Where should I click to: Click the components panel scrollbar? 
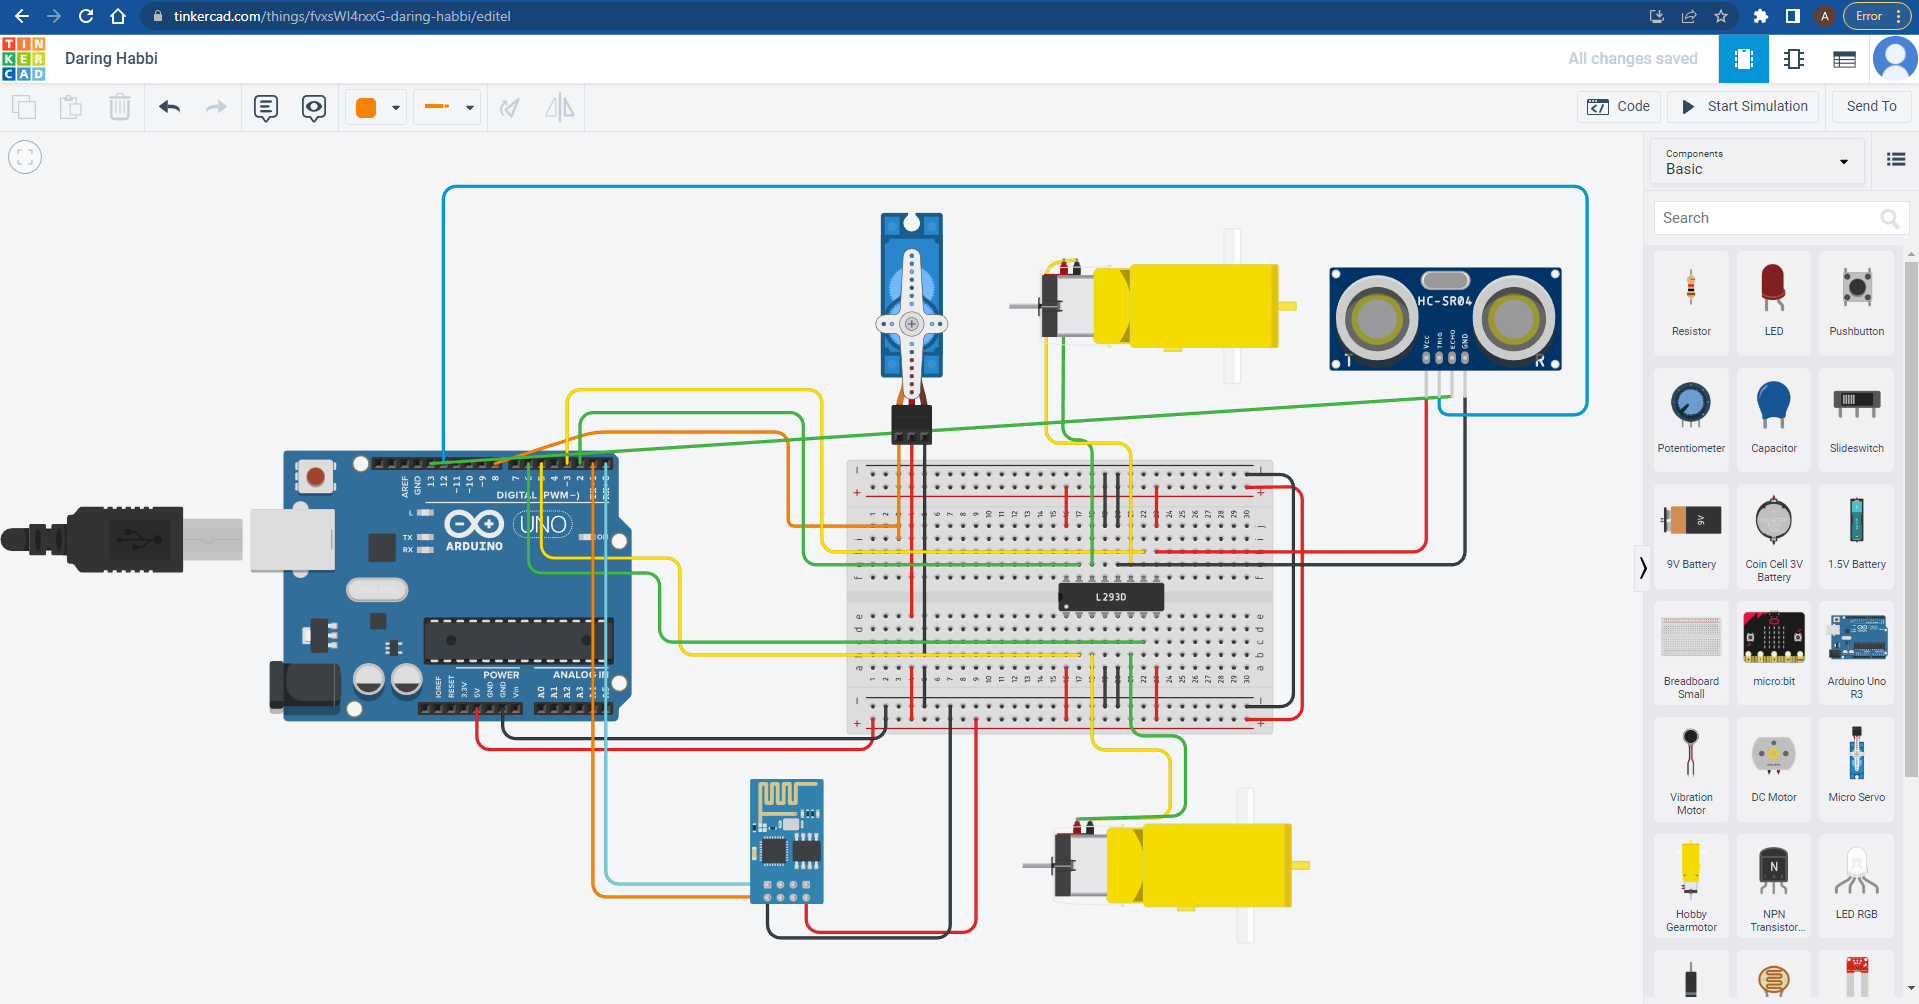[1911, 520]
